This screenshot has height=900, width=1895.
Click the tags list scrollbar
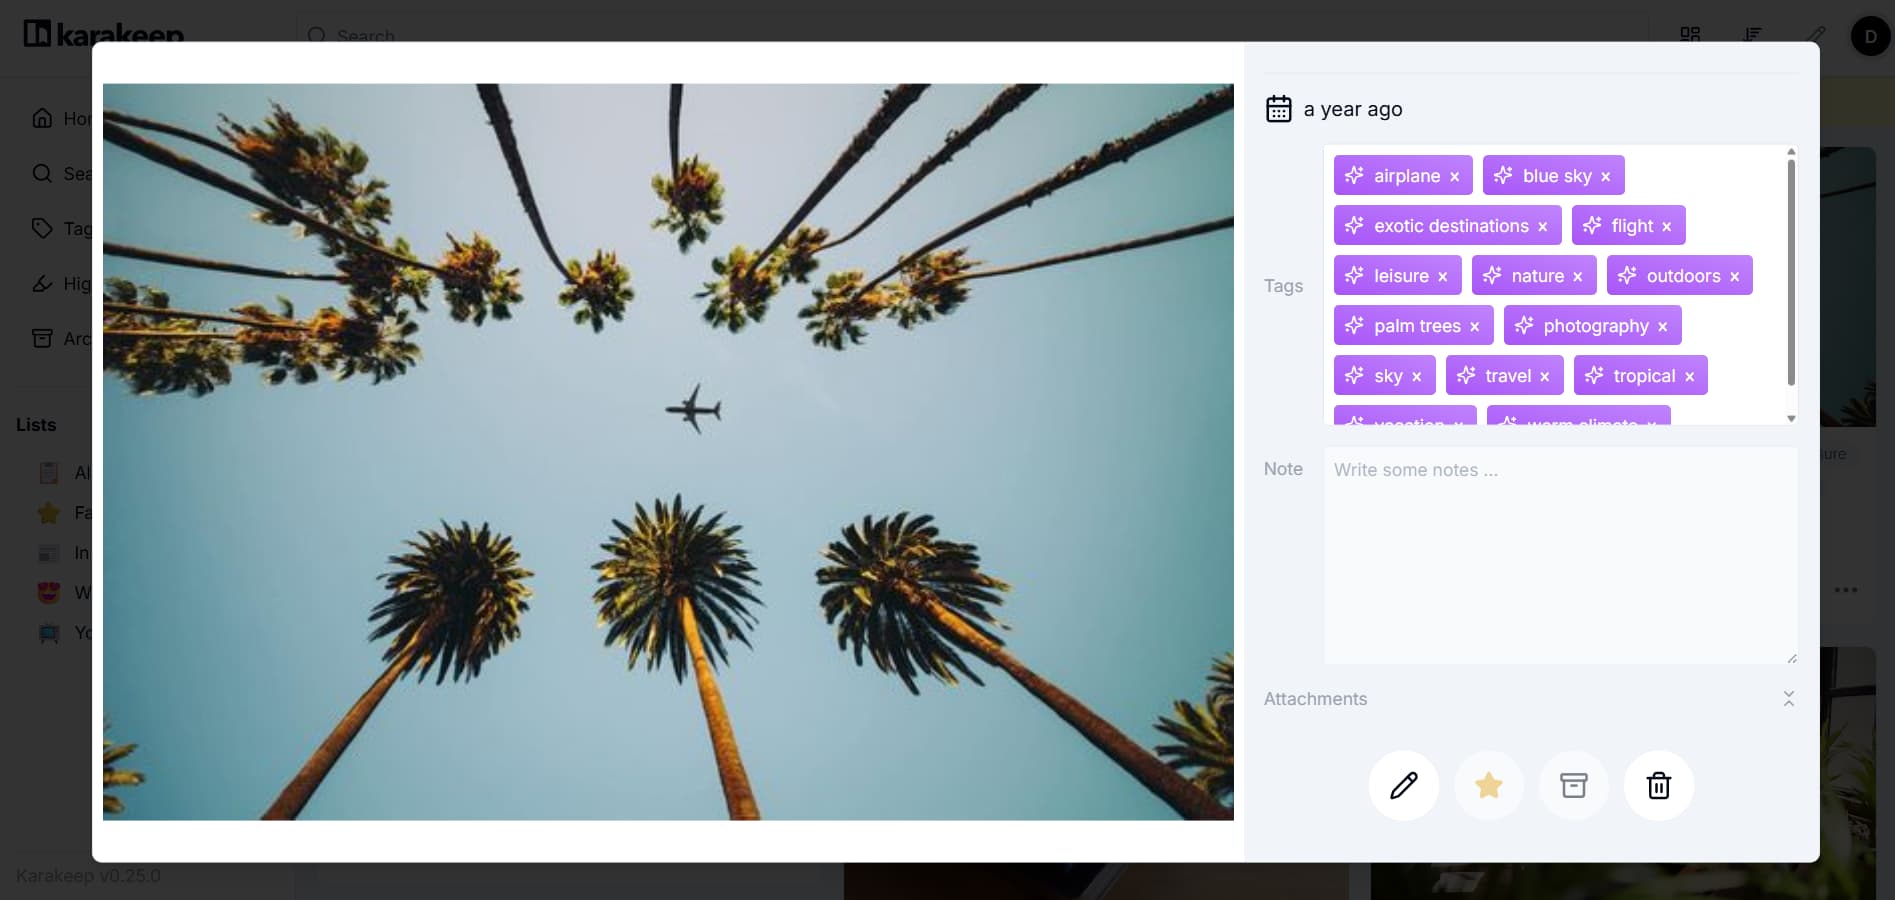pyautogui.click(x=1791, y=272)
